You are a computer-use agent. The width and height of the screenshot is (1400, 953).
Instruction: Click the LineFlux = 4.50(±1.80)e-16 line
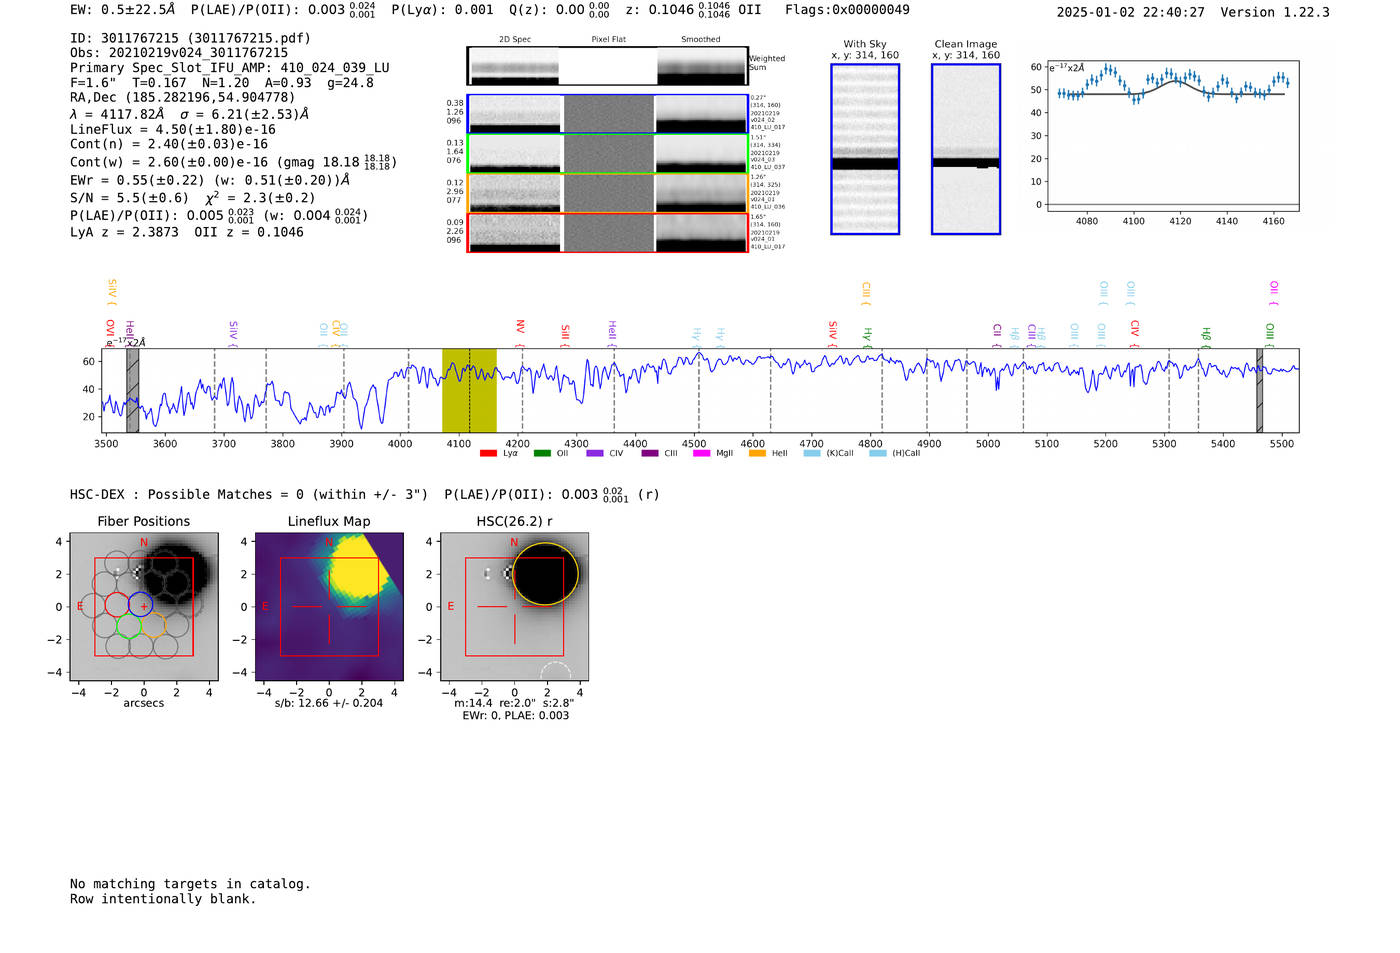[x=173, y=129]
